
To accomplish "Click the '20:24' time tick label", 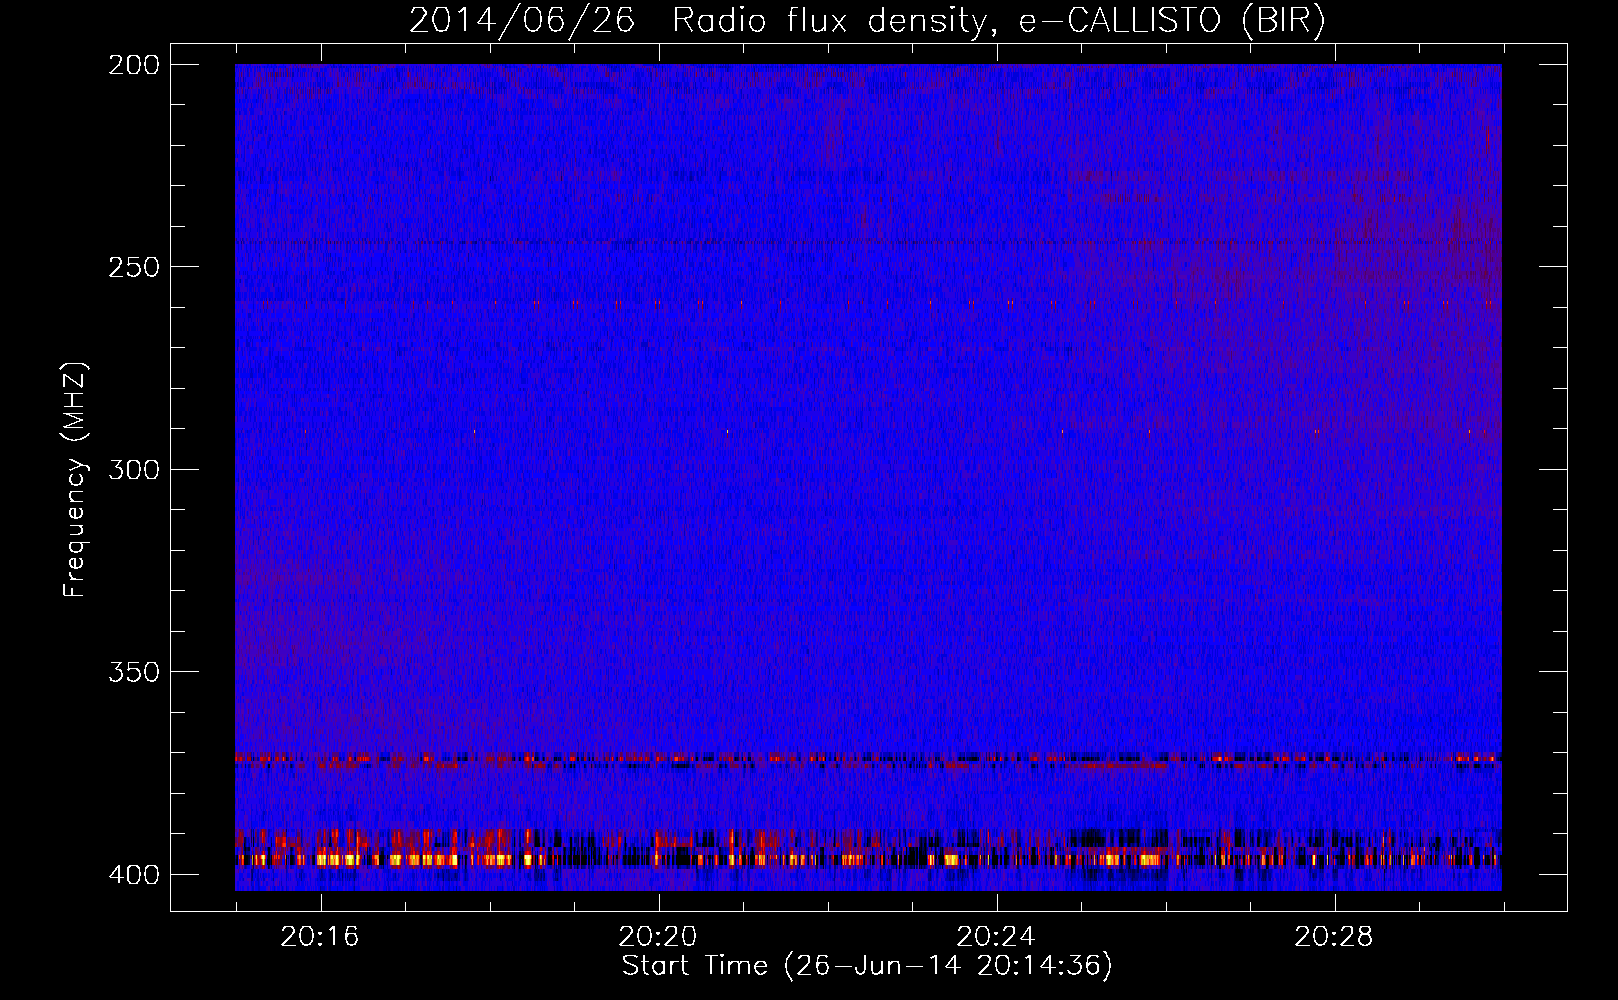I will tap(996, 936).
